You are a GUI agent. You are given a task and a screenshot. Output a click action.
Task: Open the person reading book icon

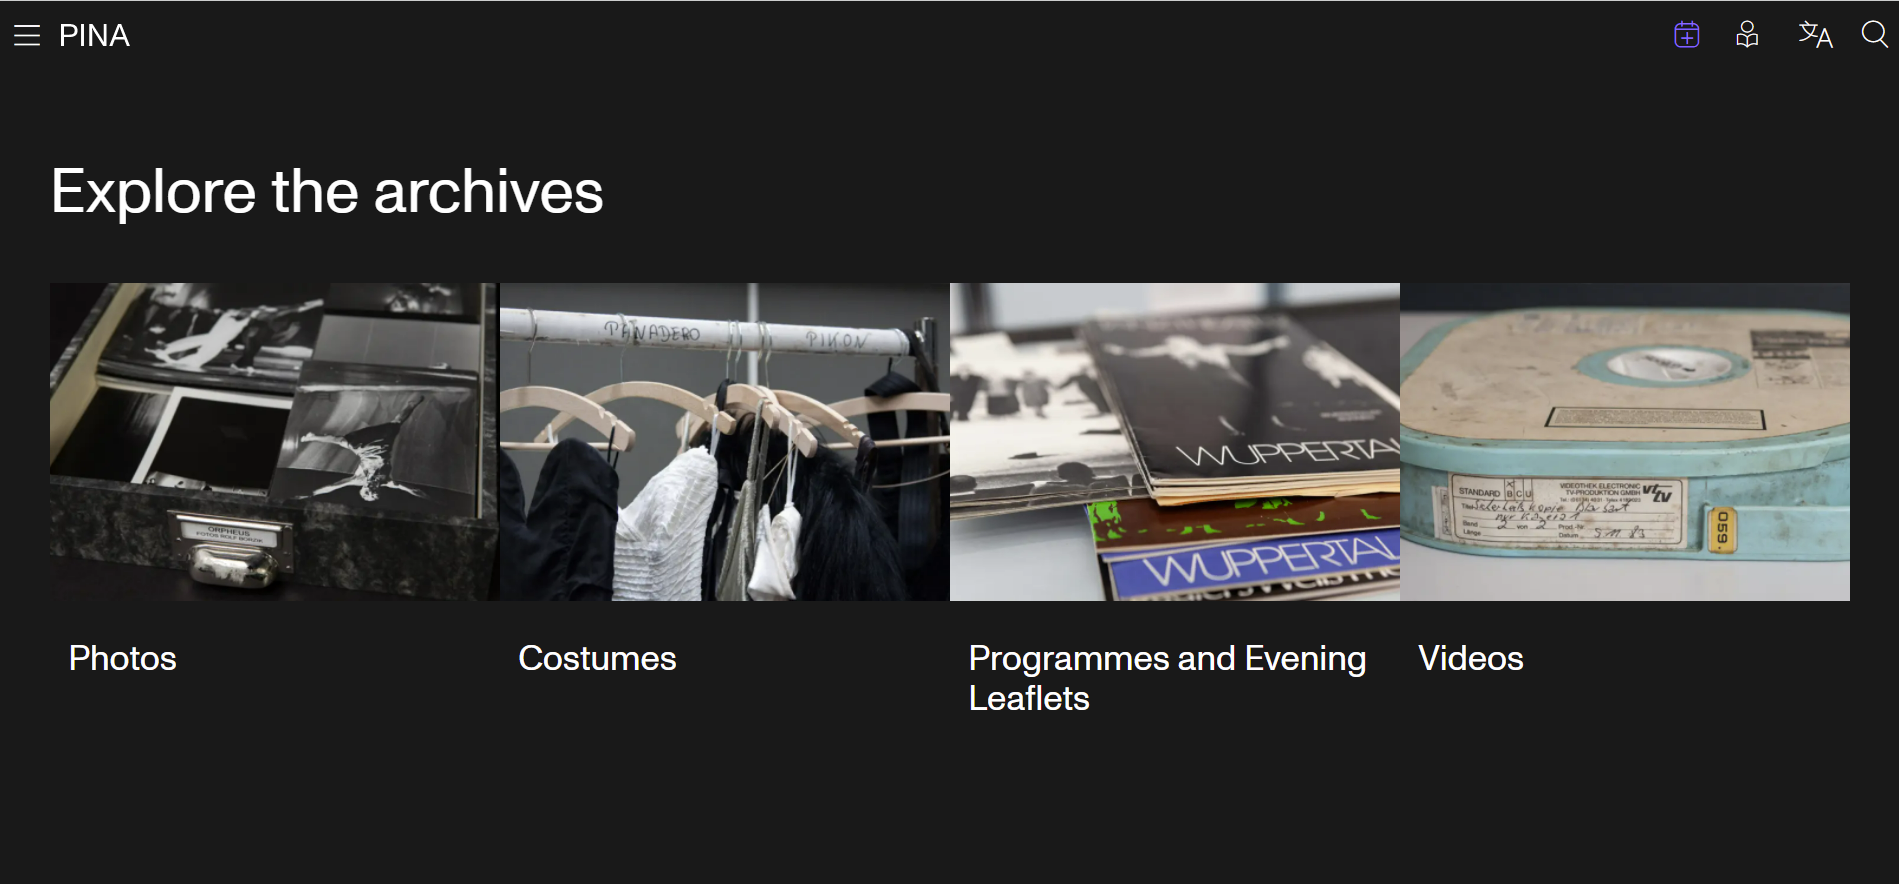coord(1747,35)
